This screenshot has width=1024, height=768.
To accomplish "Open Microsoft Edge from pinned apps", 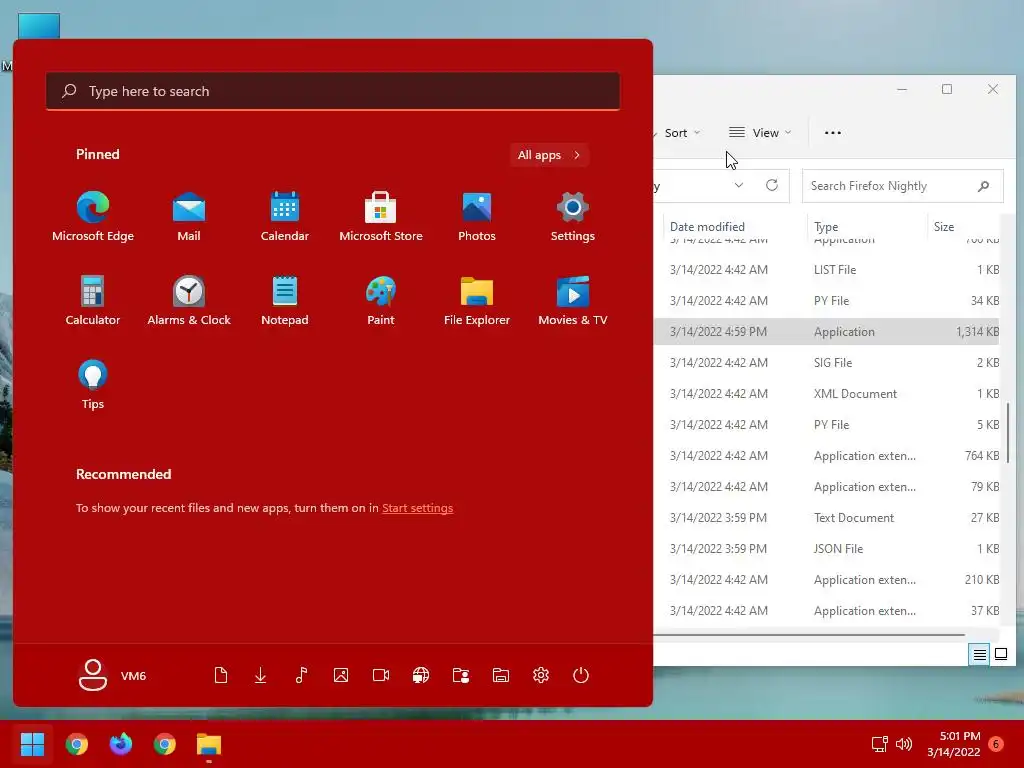I will [x=93, y=217].
